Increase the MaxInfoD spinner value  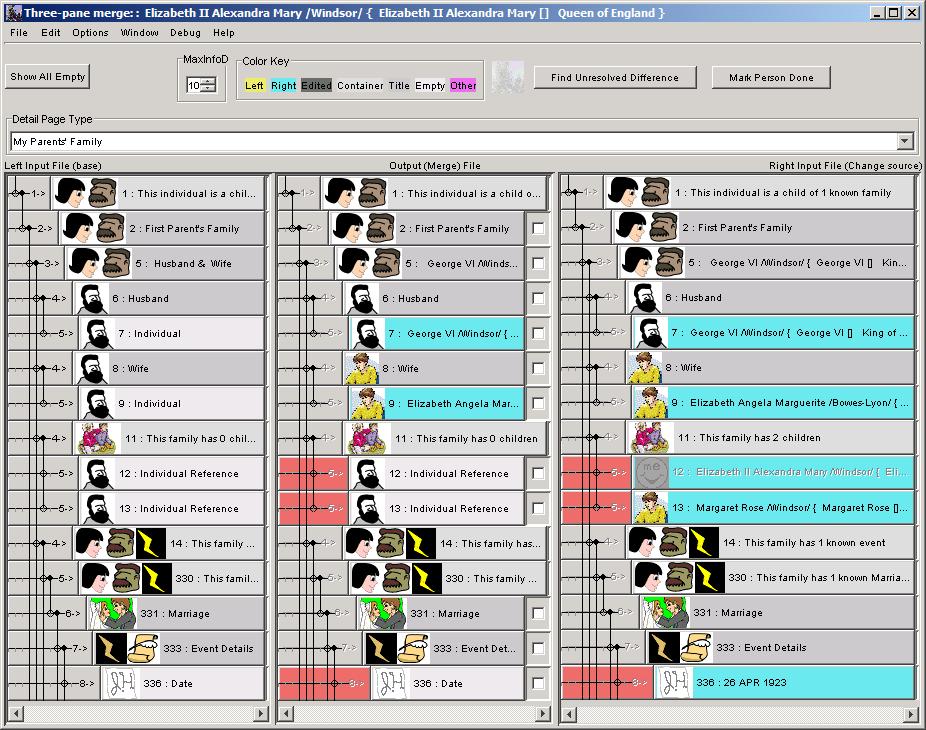(208, 82)
